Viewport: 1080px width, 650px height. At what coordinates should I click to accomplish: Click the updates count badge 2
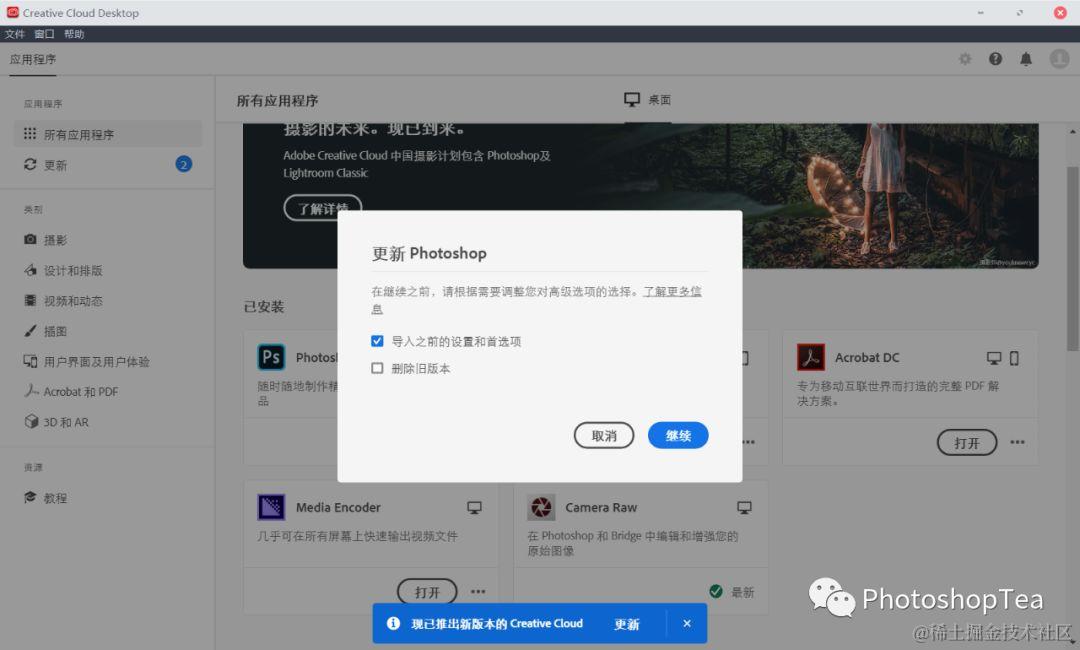click(183, 165)
